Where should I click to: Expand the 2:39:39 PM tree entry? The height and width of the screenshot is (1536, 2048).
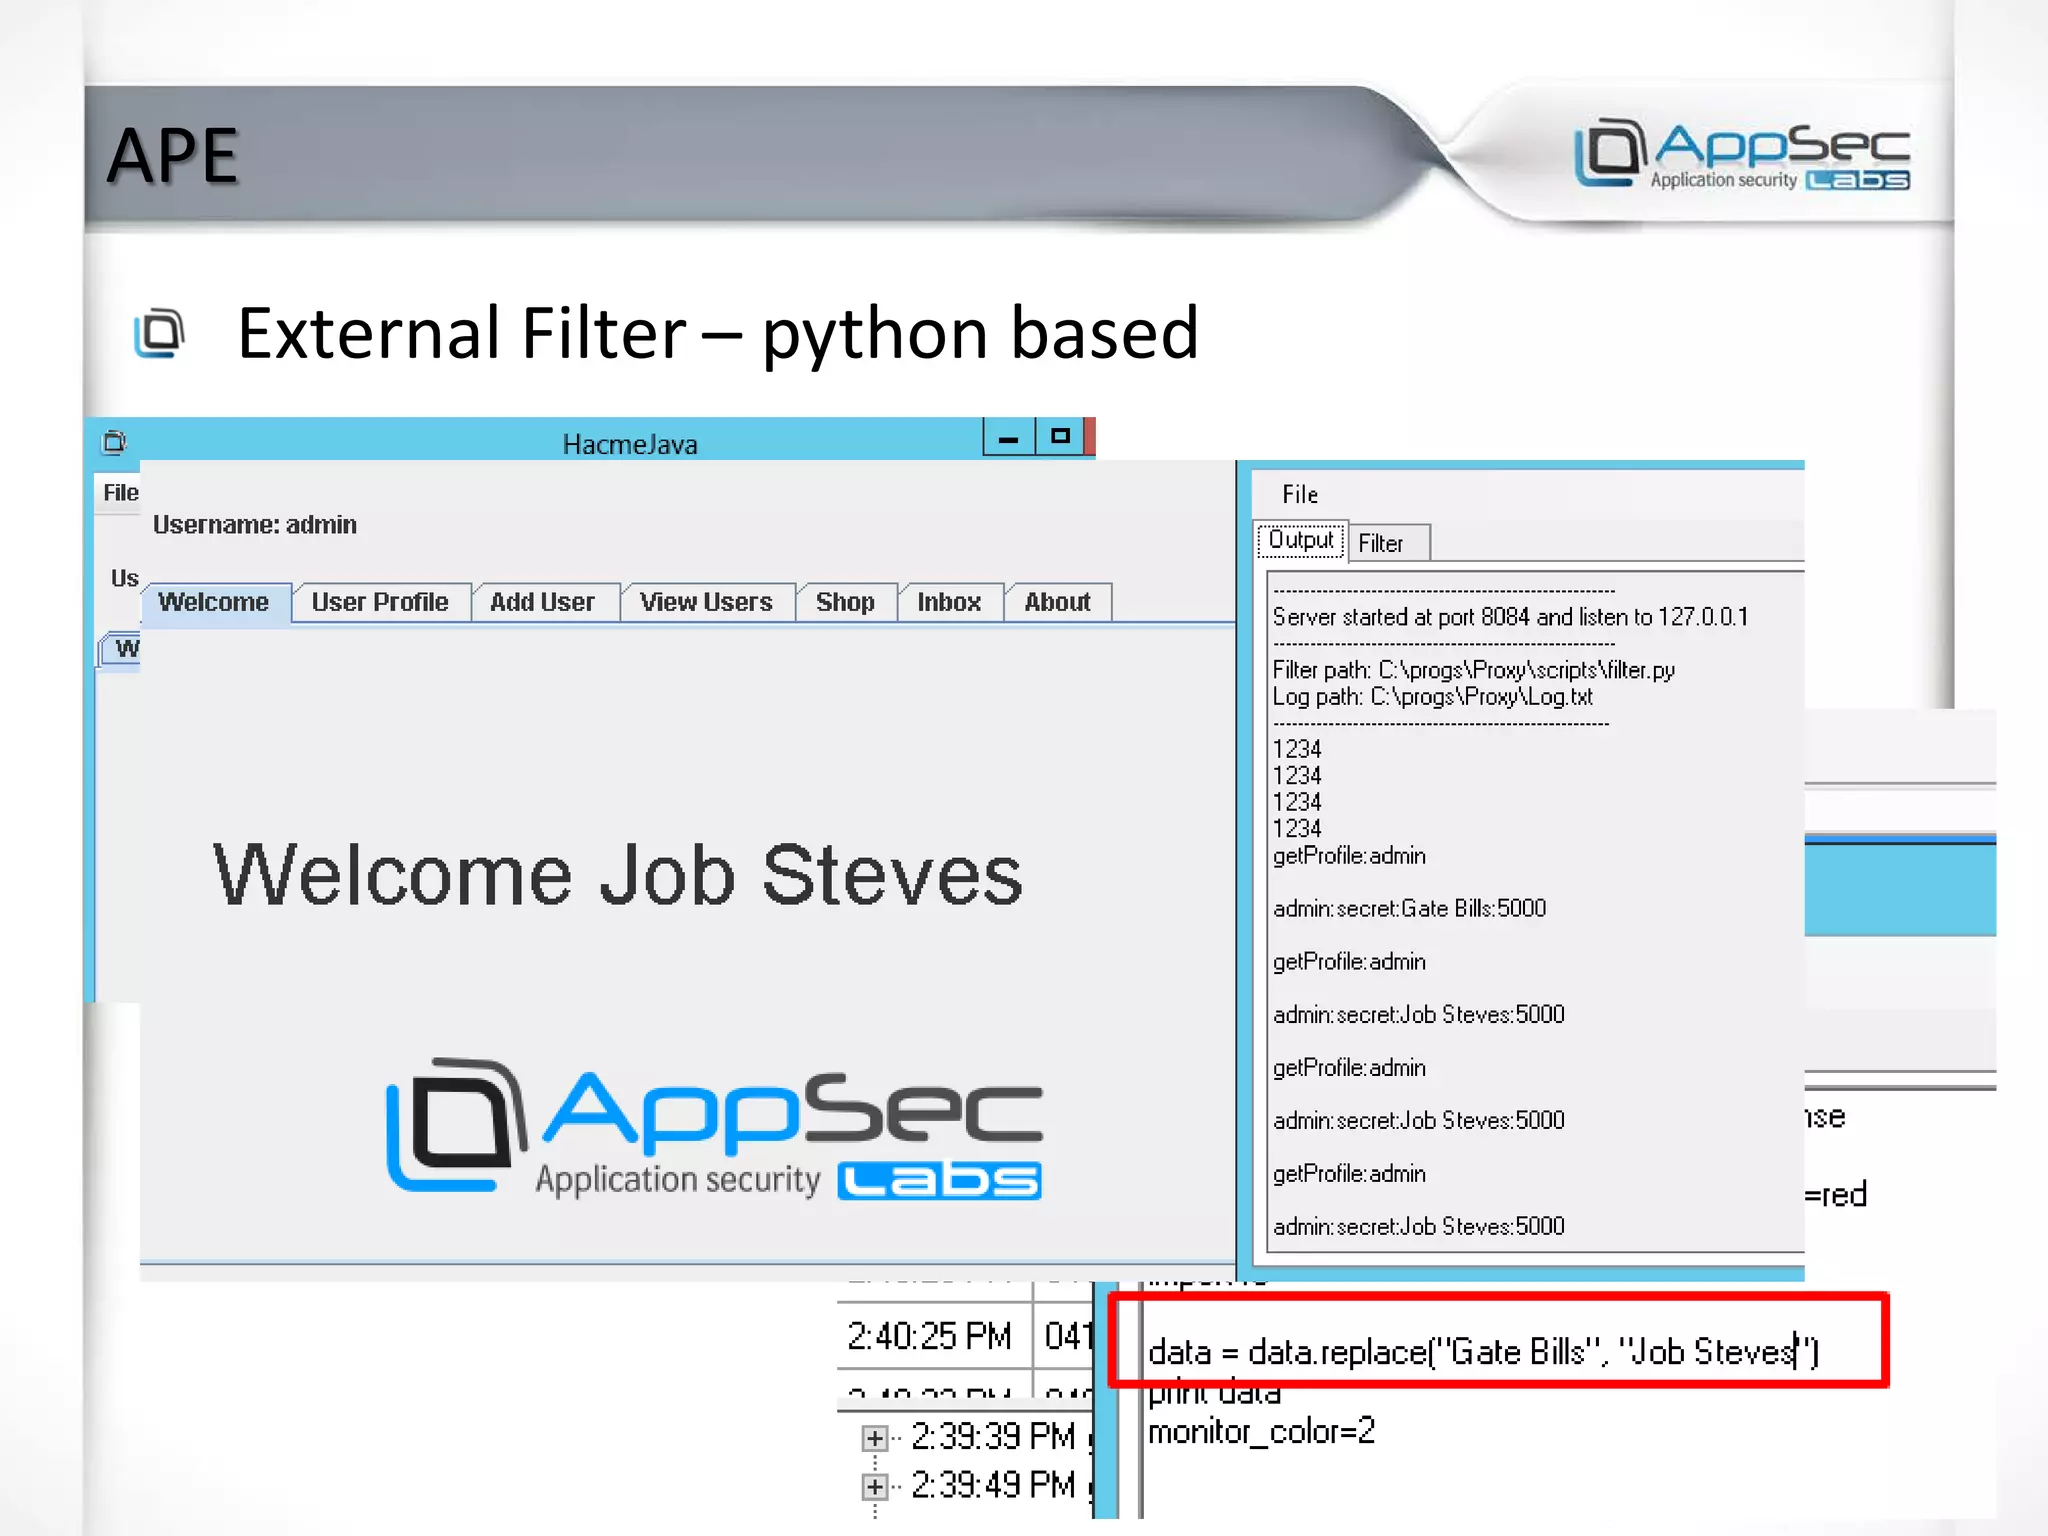click(x=875, y=1438)
